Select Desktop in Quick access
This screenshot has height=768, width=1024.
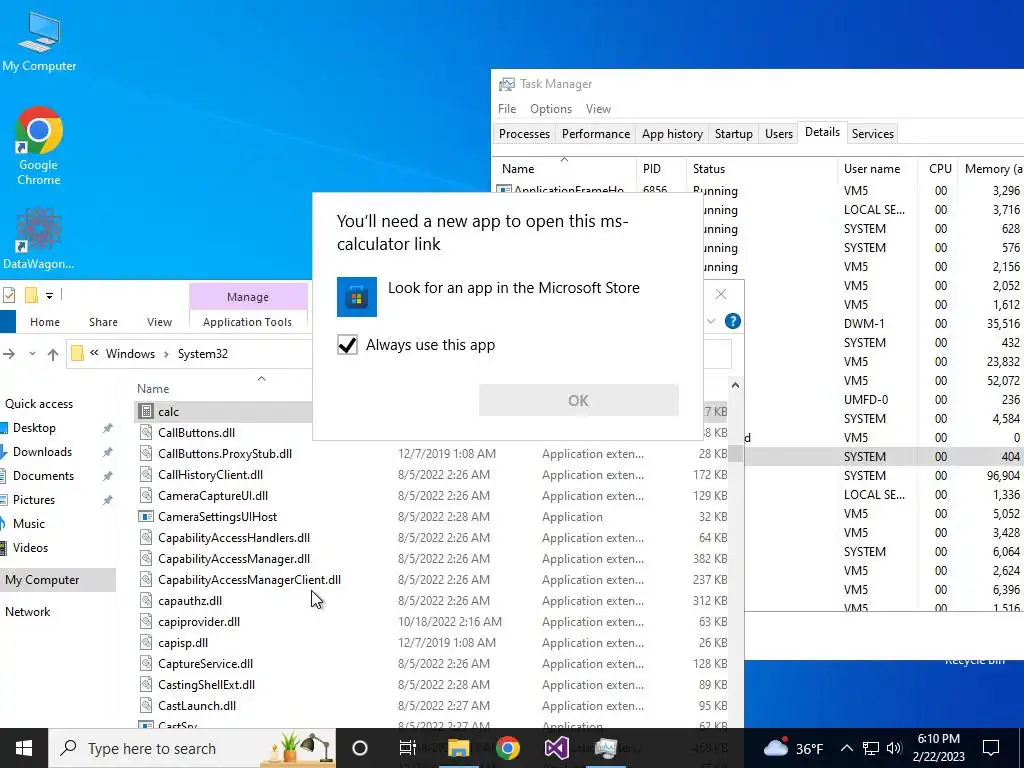(x=34, y=428)
